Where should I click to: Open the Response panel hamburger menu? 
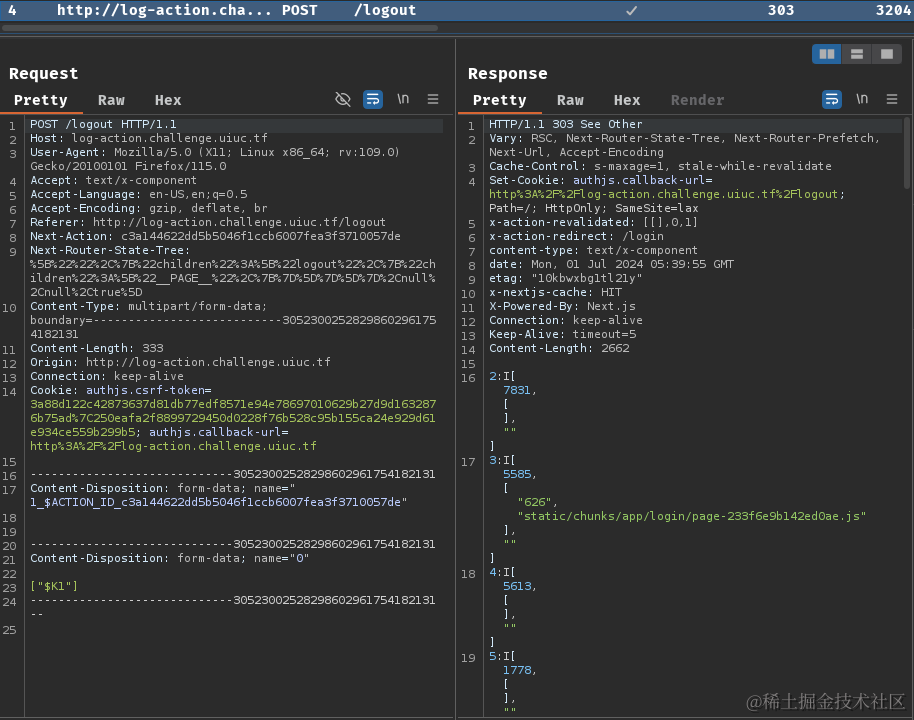[x=892, y=99]
